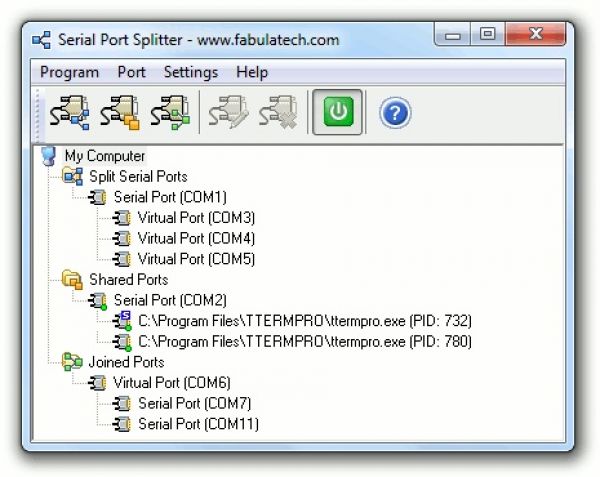Select Virtual Port (COM6) label
Screen dimensions: 600x477
pos(171,383)
